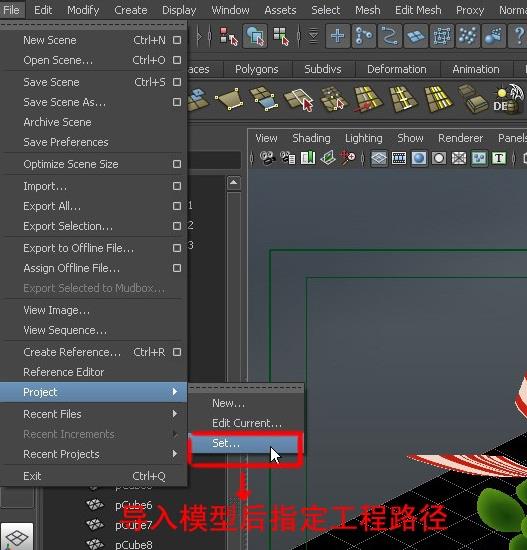Choose New... in Project submenu
This screenshot has width=527, height=550.
click(246, 403)
